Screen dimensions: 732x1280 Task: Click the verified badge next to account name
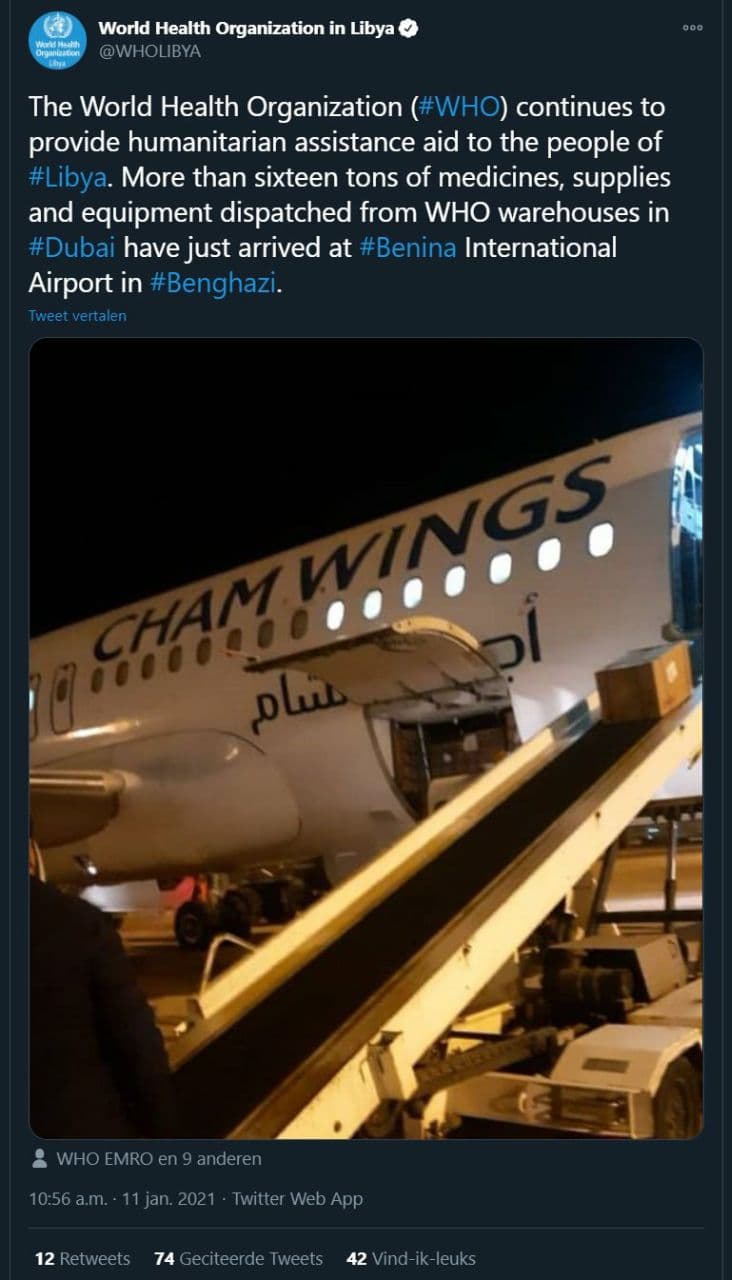(408, 29)
